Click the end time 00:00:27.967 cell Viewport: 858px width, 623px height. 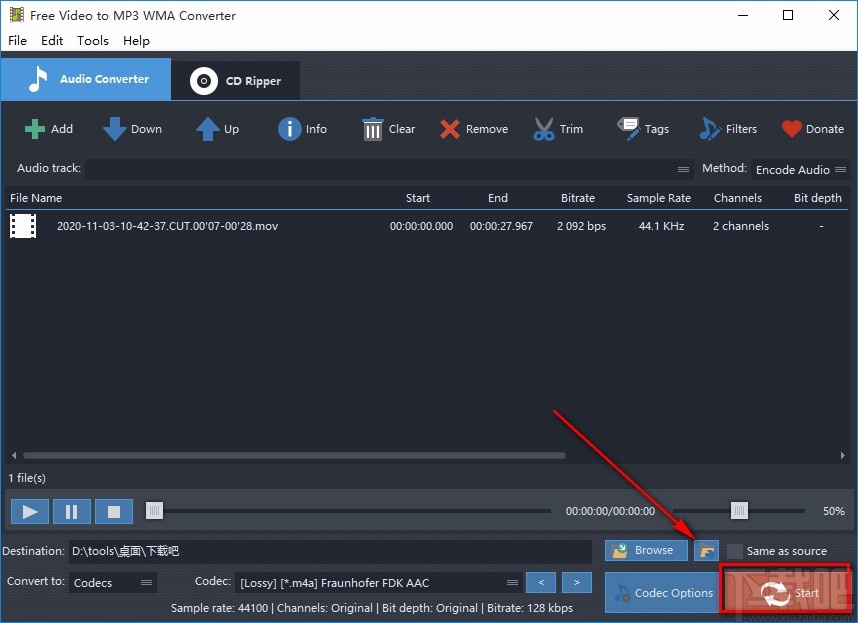coord(501,226)
